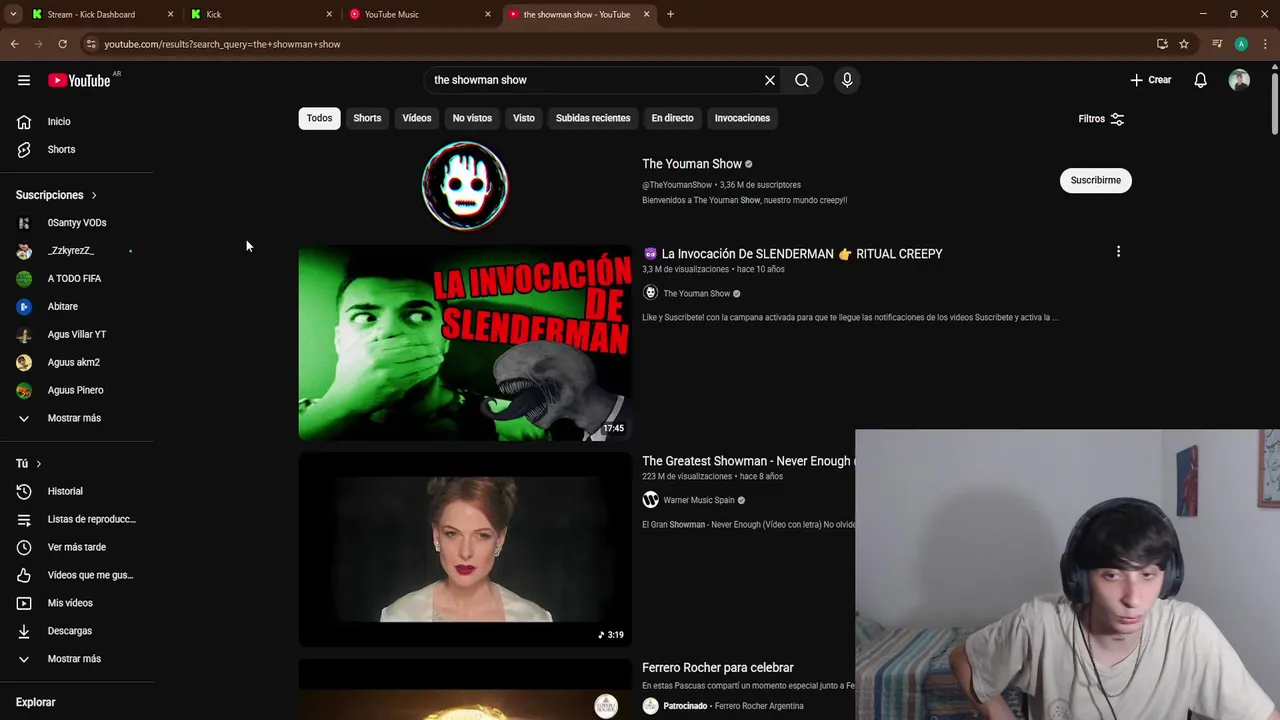This screenshot has height=720, width=1280.
Task: Open Ferrero Rocher para celebrar ad
Action: click(x=718, y=668)
